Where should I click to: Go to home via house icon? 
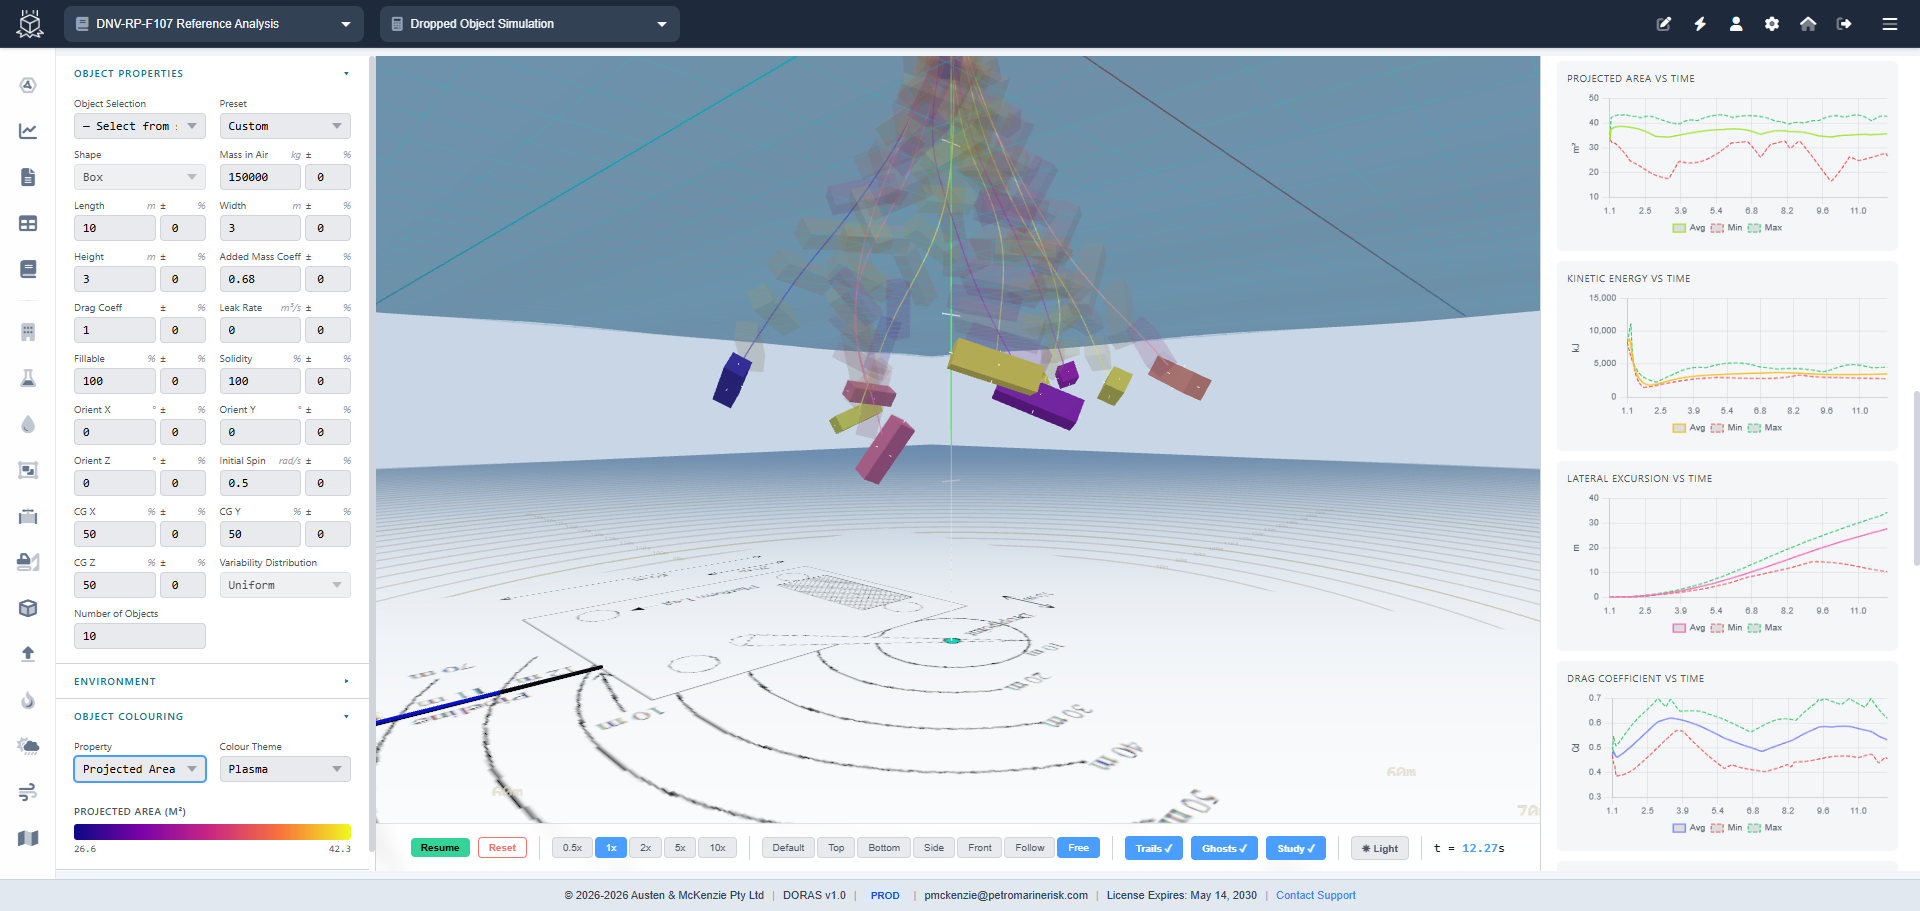(x=1808, y=24)
